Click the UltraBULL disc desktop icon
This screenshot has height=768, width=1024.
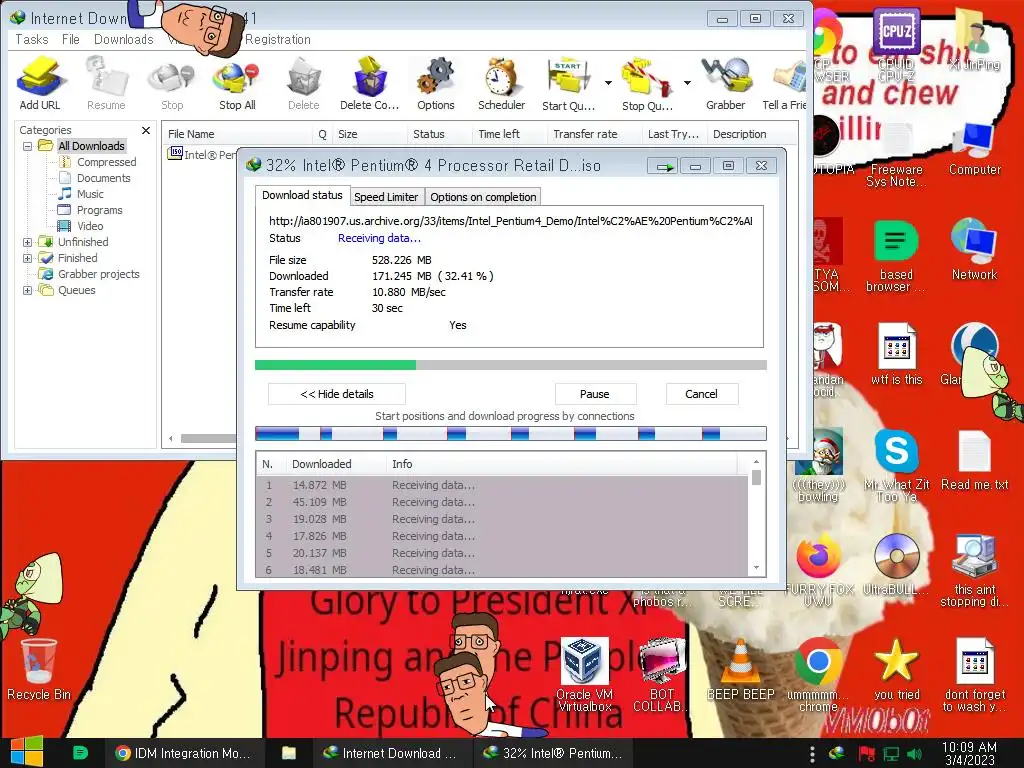pos(897,564)
